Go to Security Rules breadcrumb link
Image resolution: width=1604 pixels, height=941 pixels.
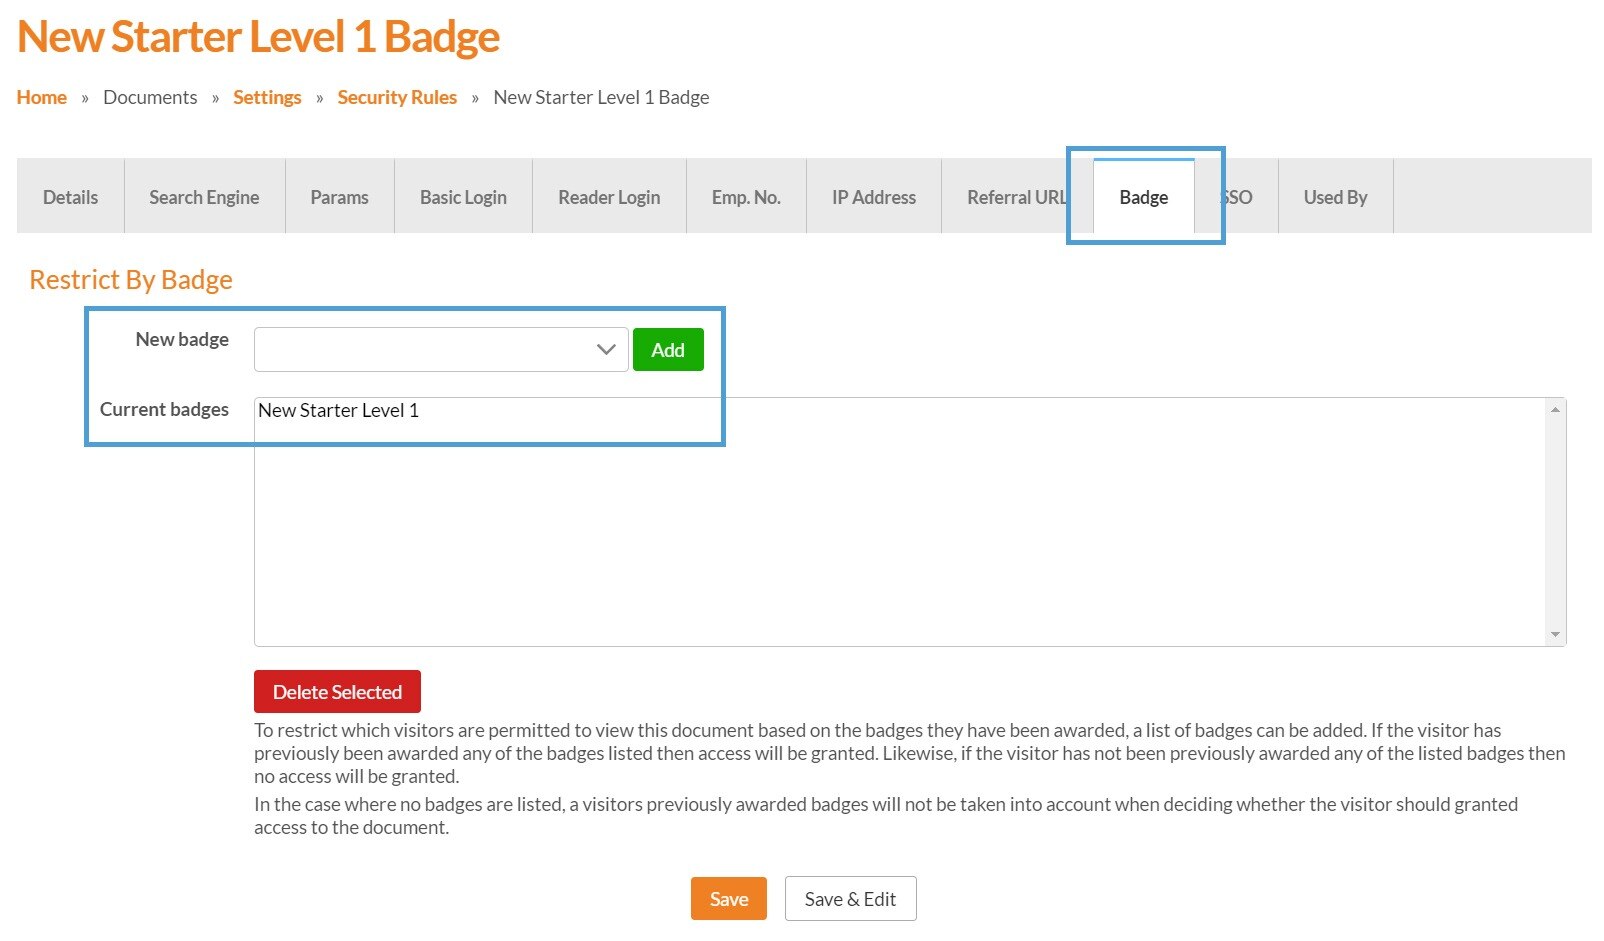click(x=397, y=97)
